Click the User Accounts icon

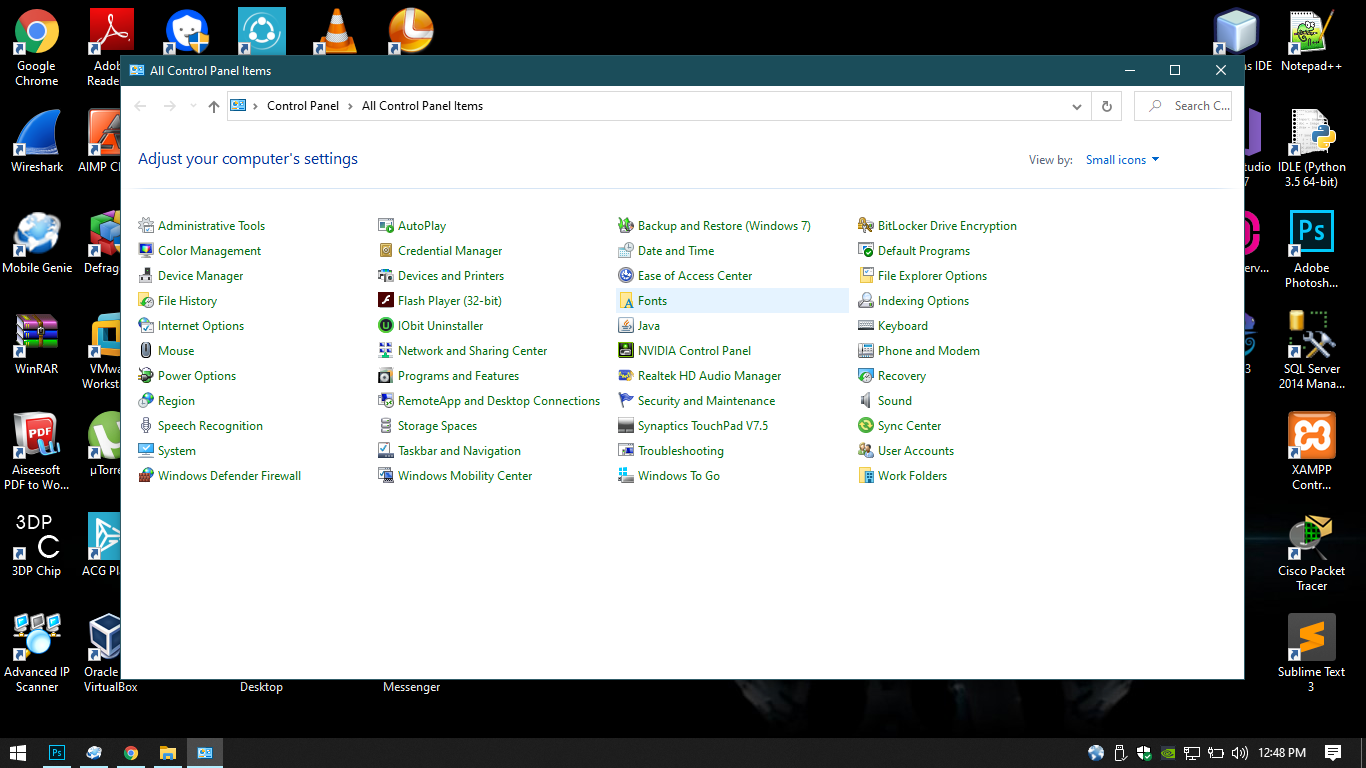click(x=866, y=451)
